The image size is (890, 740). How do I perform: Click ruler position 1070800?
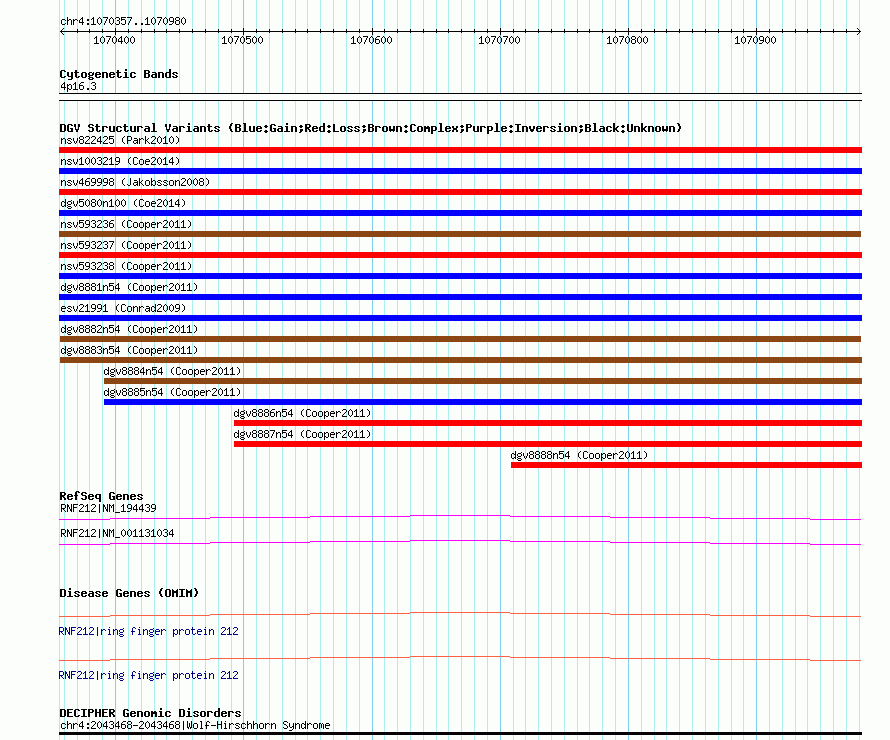click(627, 40)
